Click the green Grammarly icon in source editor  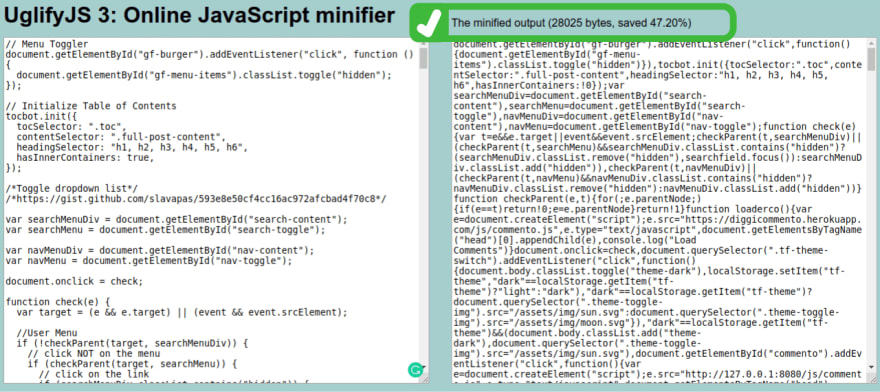tap(414, 370)
